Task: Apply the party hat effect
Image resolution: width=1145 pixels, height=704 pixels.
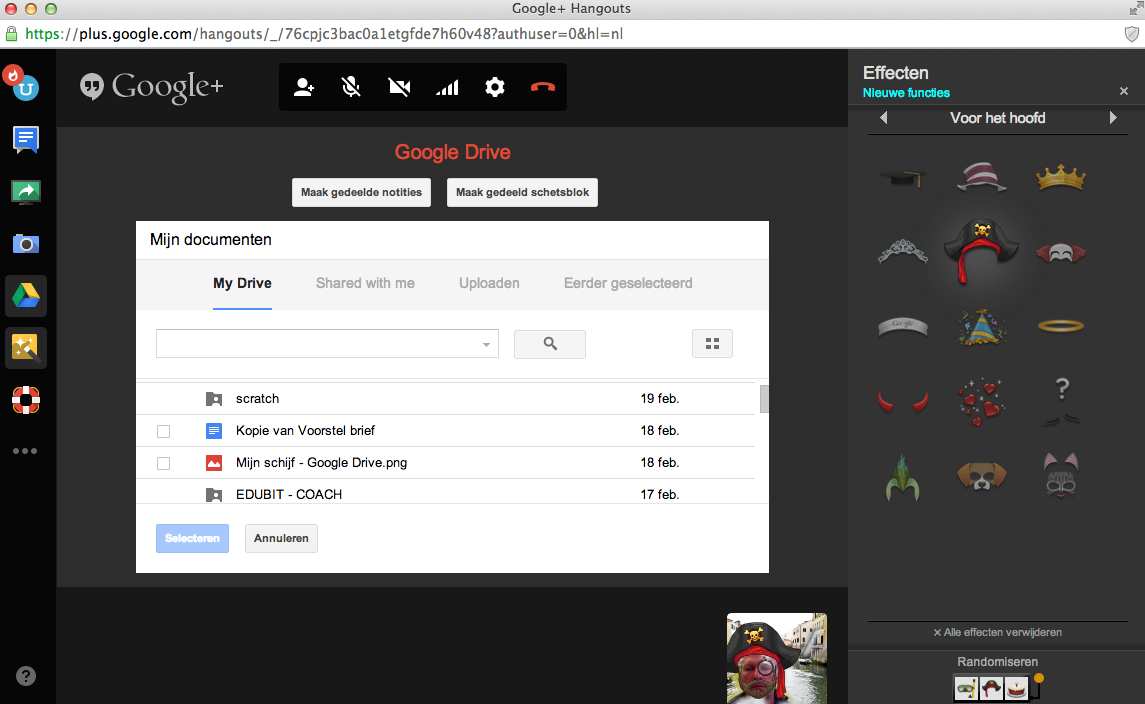Action: pyautogui.click(x=981, y=326)
